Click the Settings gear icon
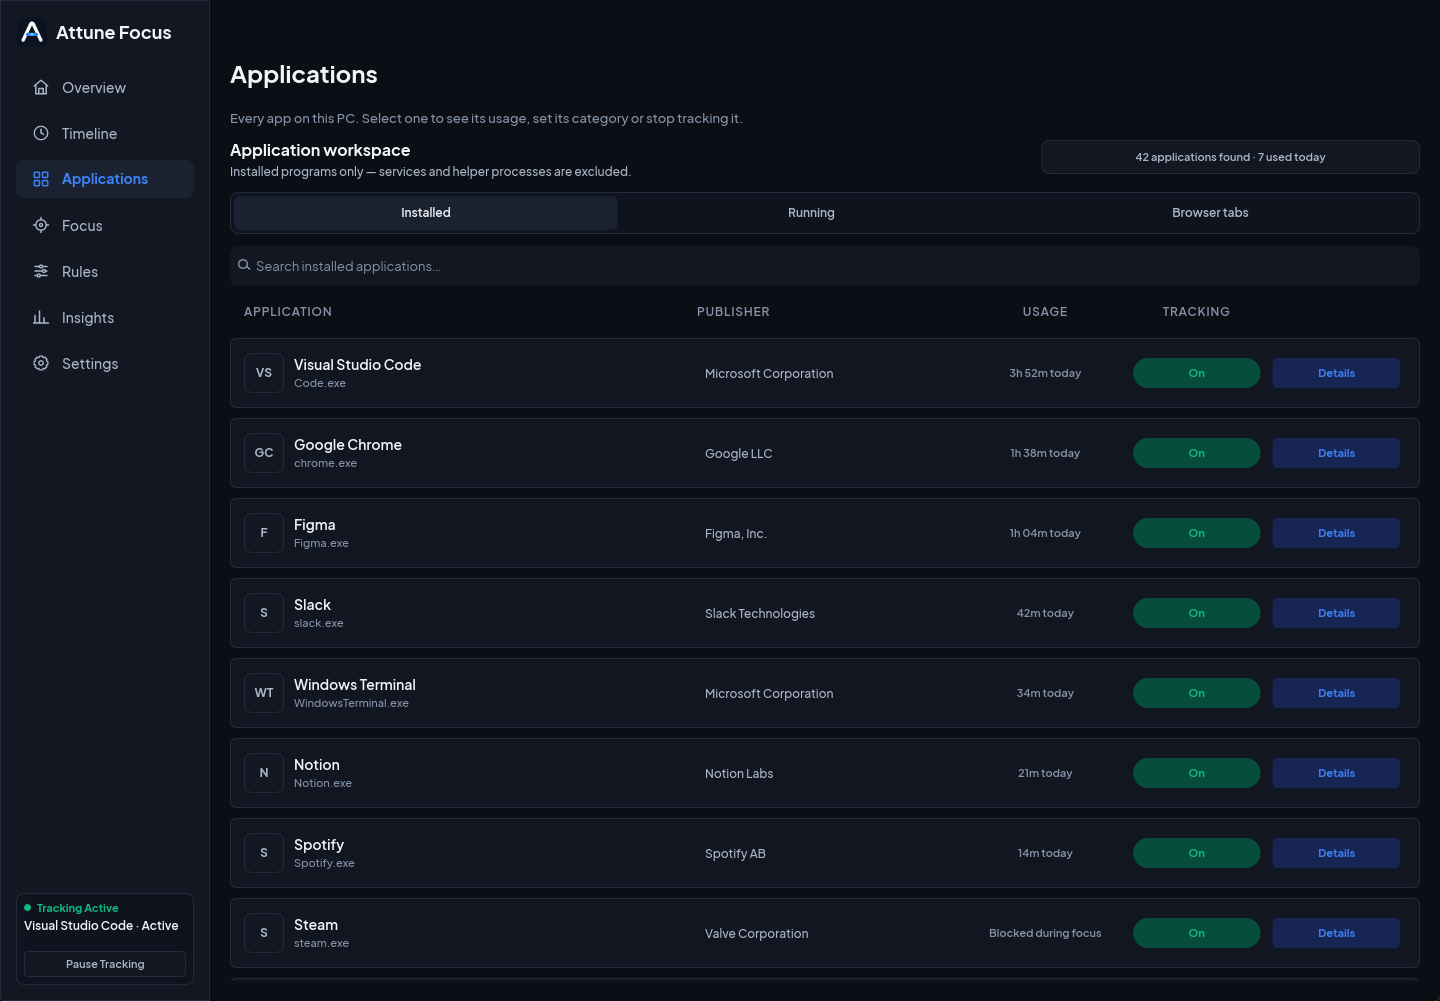Image resolution: width=1440 pixels, height=1001 pixels. click(x=41, y=363)
